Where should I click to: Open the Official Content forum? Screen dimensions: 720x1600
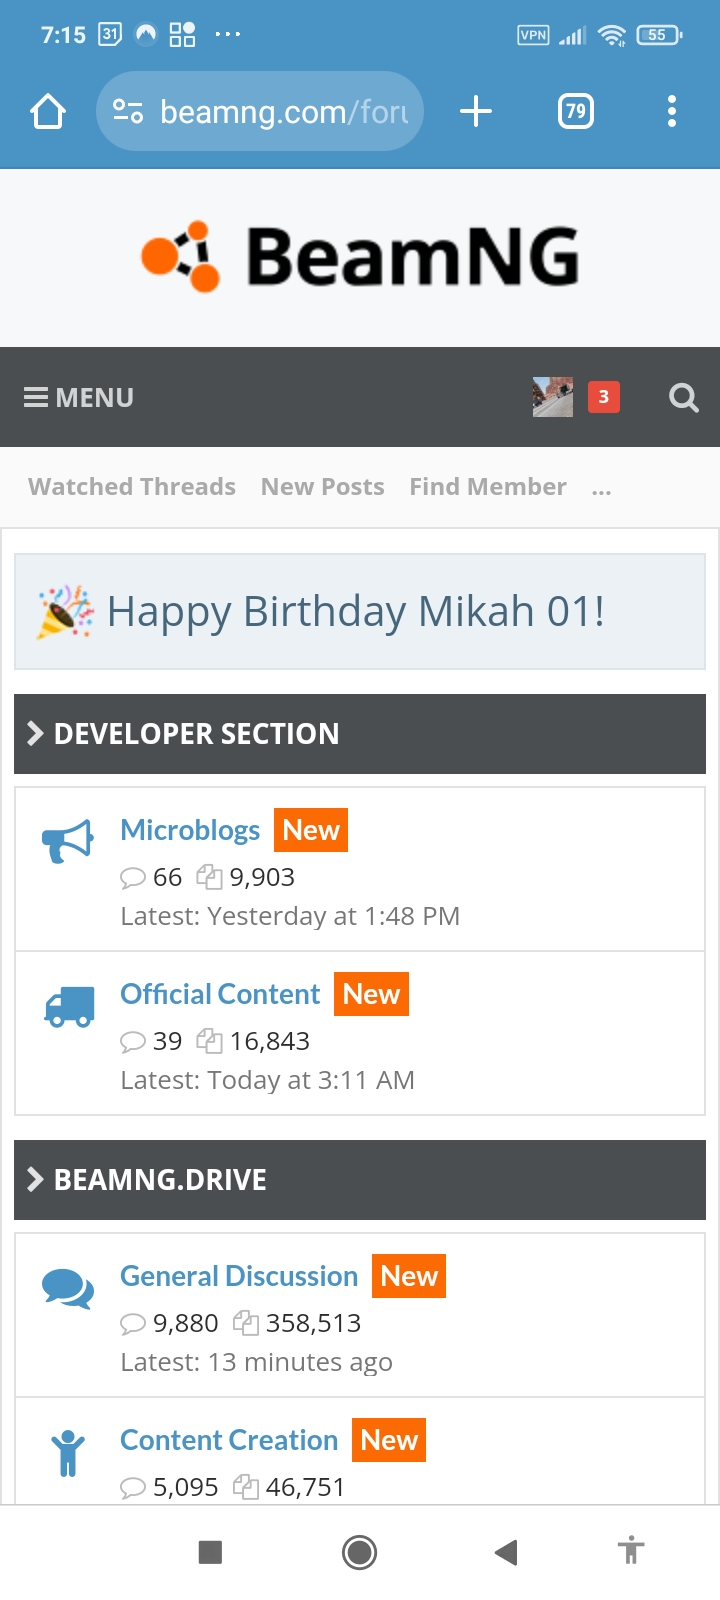[220, 994]
